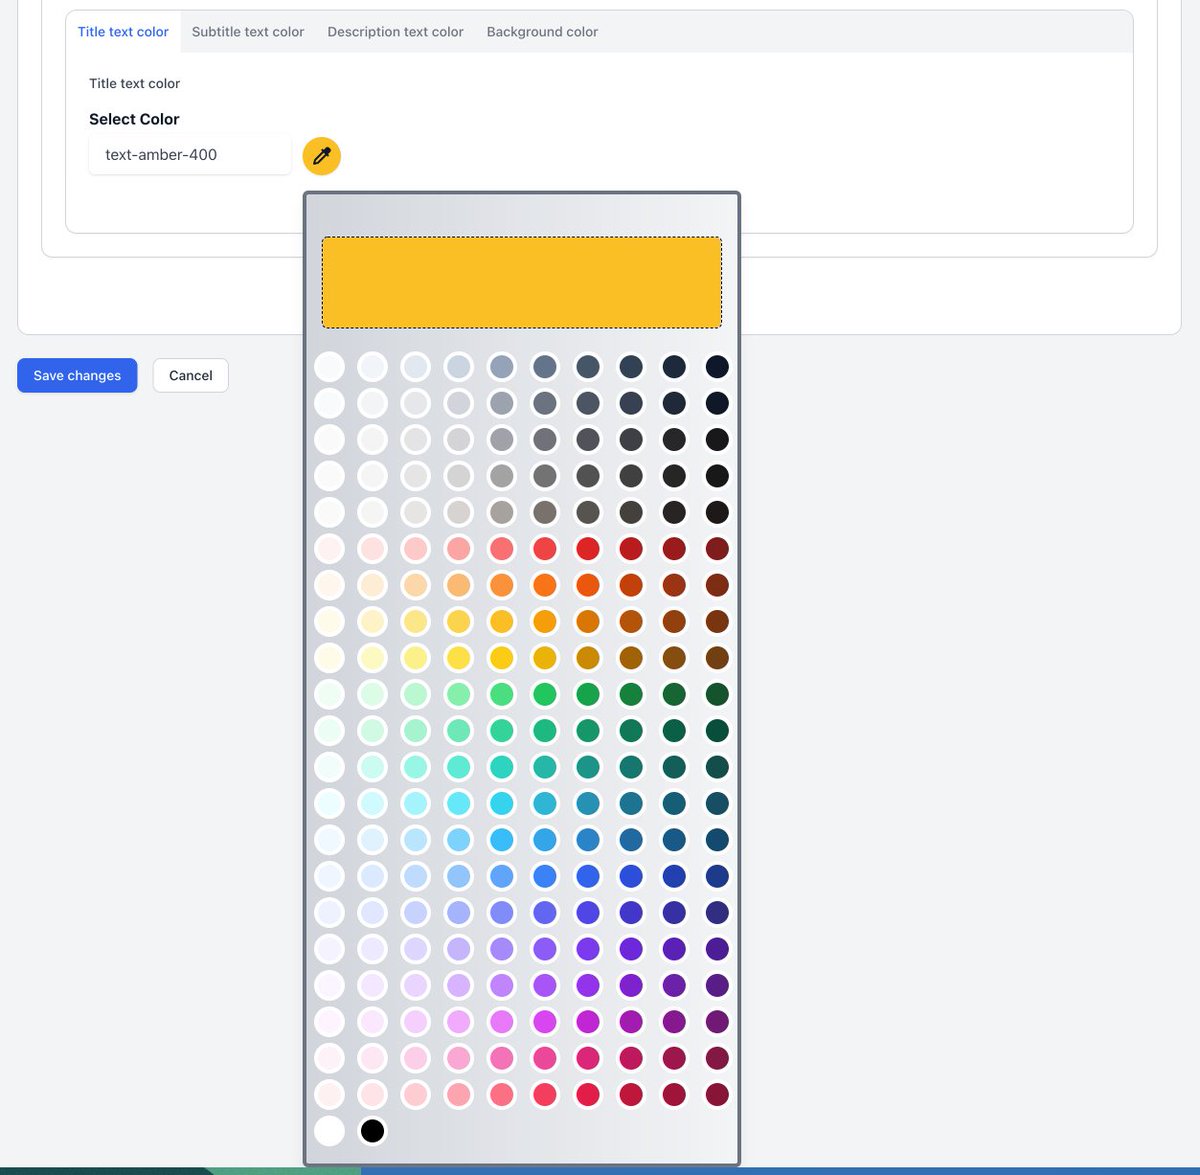Choose the orange-500 swatch
Screen dimensions: 1200x1175
point(545,585)
